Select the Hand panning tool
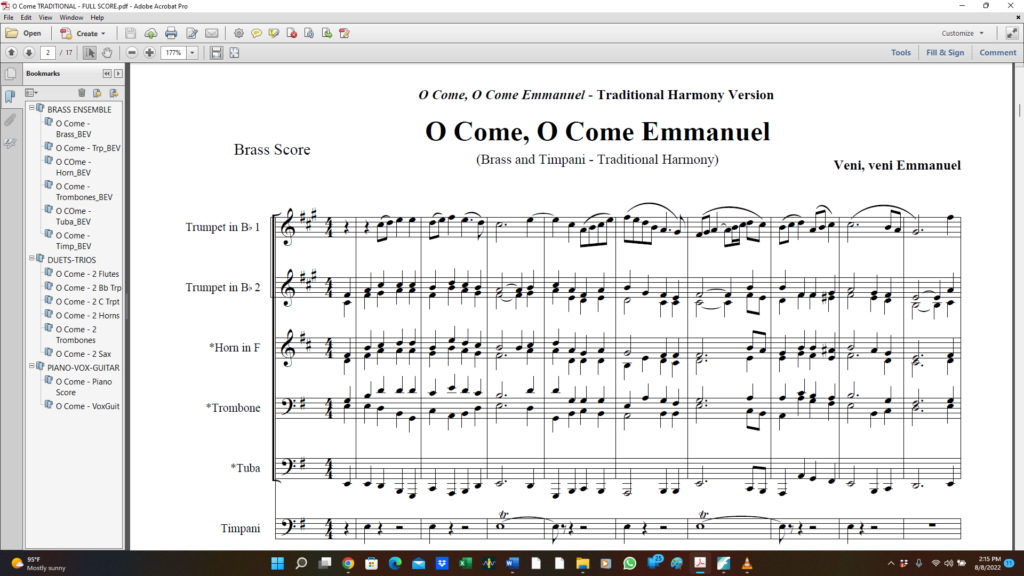The width and height of the screenshot is (1024, 576). [107, 53]
